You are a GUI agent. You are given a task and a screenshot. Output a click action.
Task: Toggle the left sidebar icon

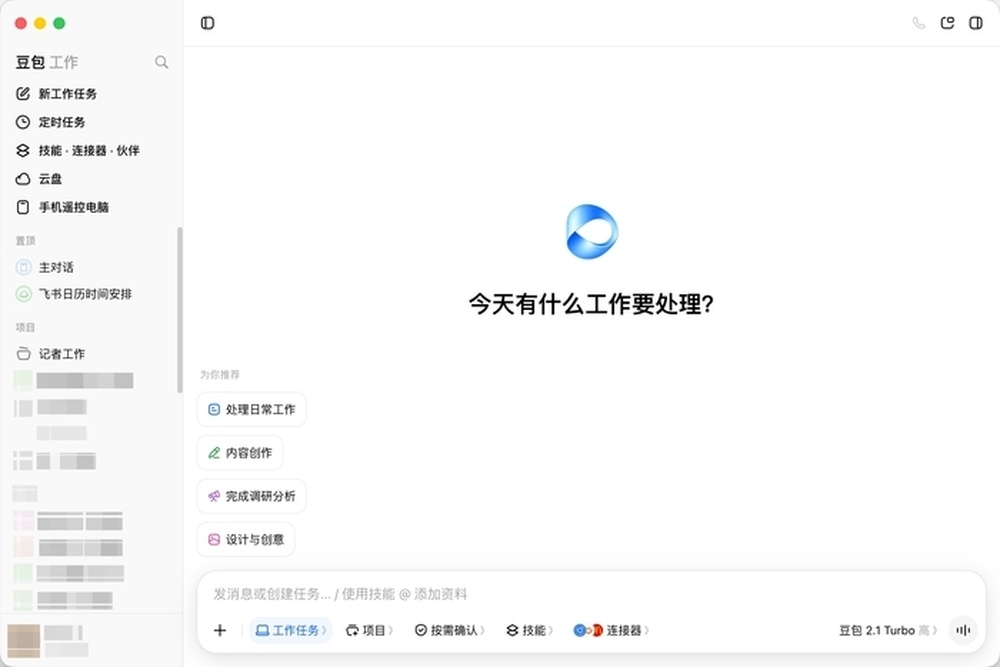207,24
